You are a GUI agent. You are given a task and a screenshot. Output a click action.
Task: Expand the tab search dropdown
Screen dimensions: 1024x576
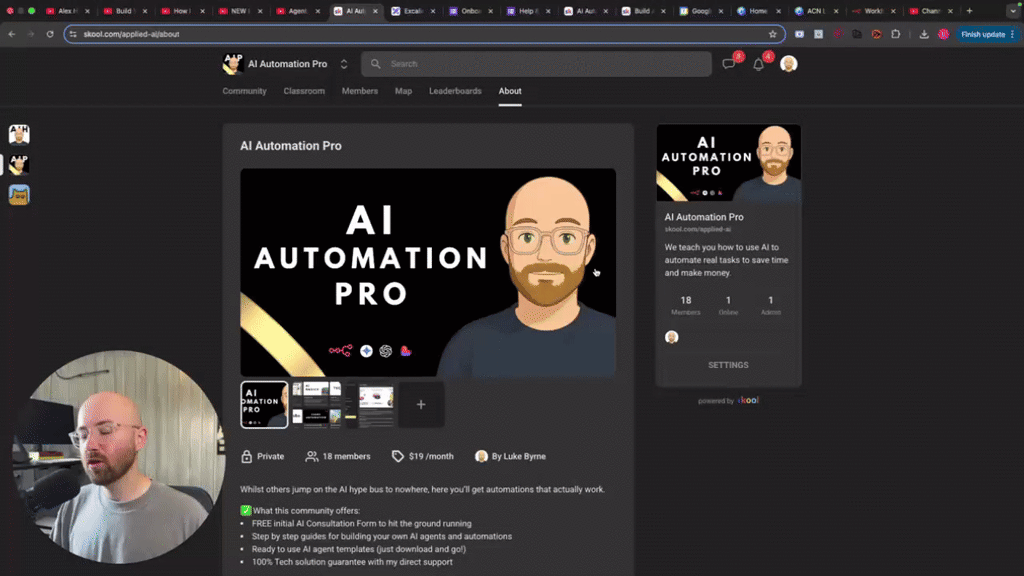point(1013,11)
